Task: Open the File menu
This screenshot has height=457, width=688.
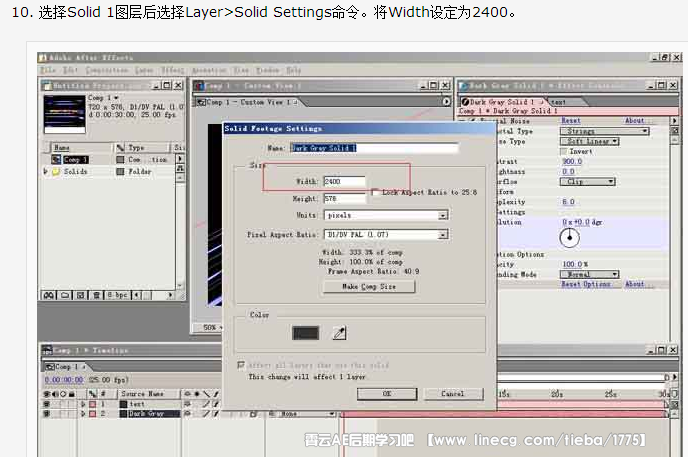Action: 48,70
